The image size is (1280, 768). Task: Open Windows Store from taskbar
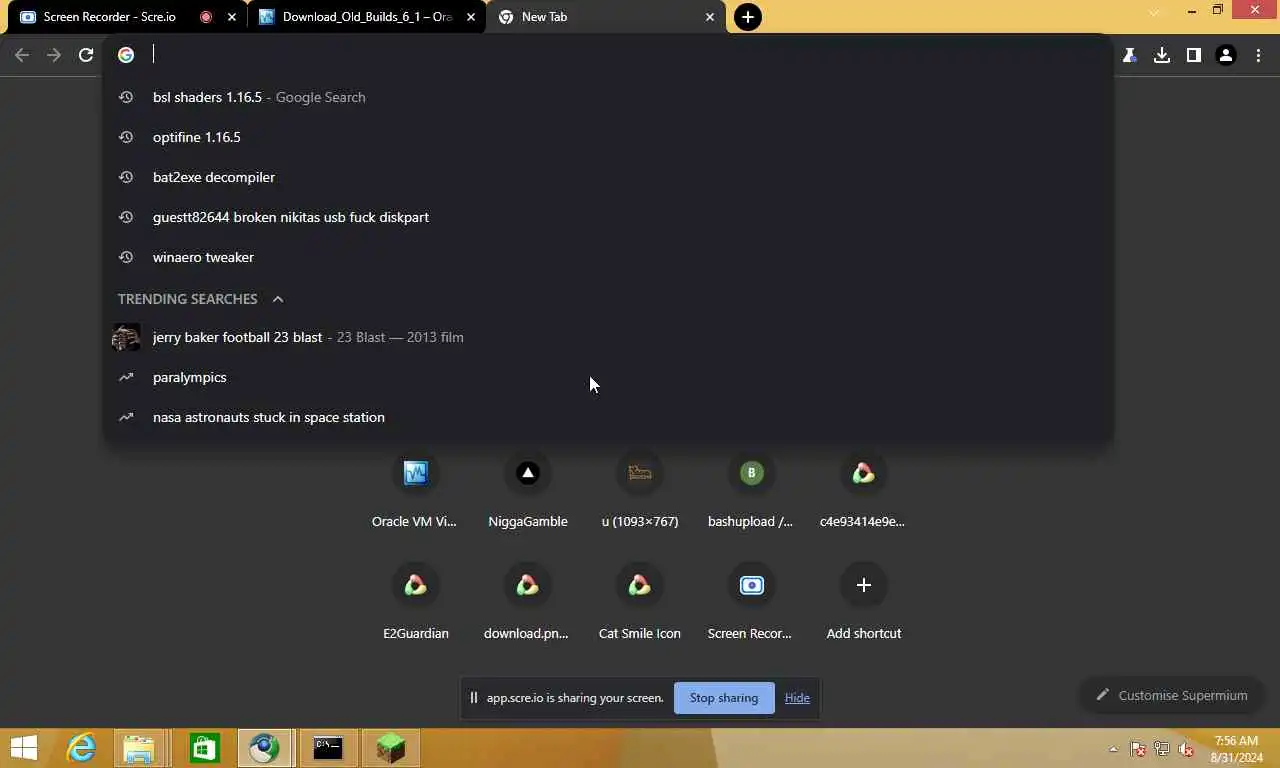click(x=204, y=748)
